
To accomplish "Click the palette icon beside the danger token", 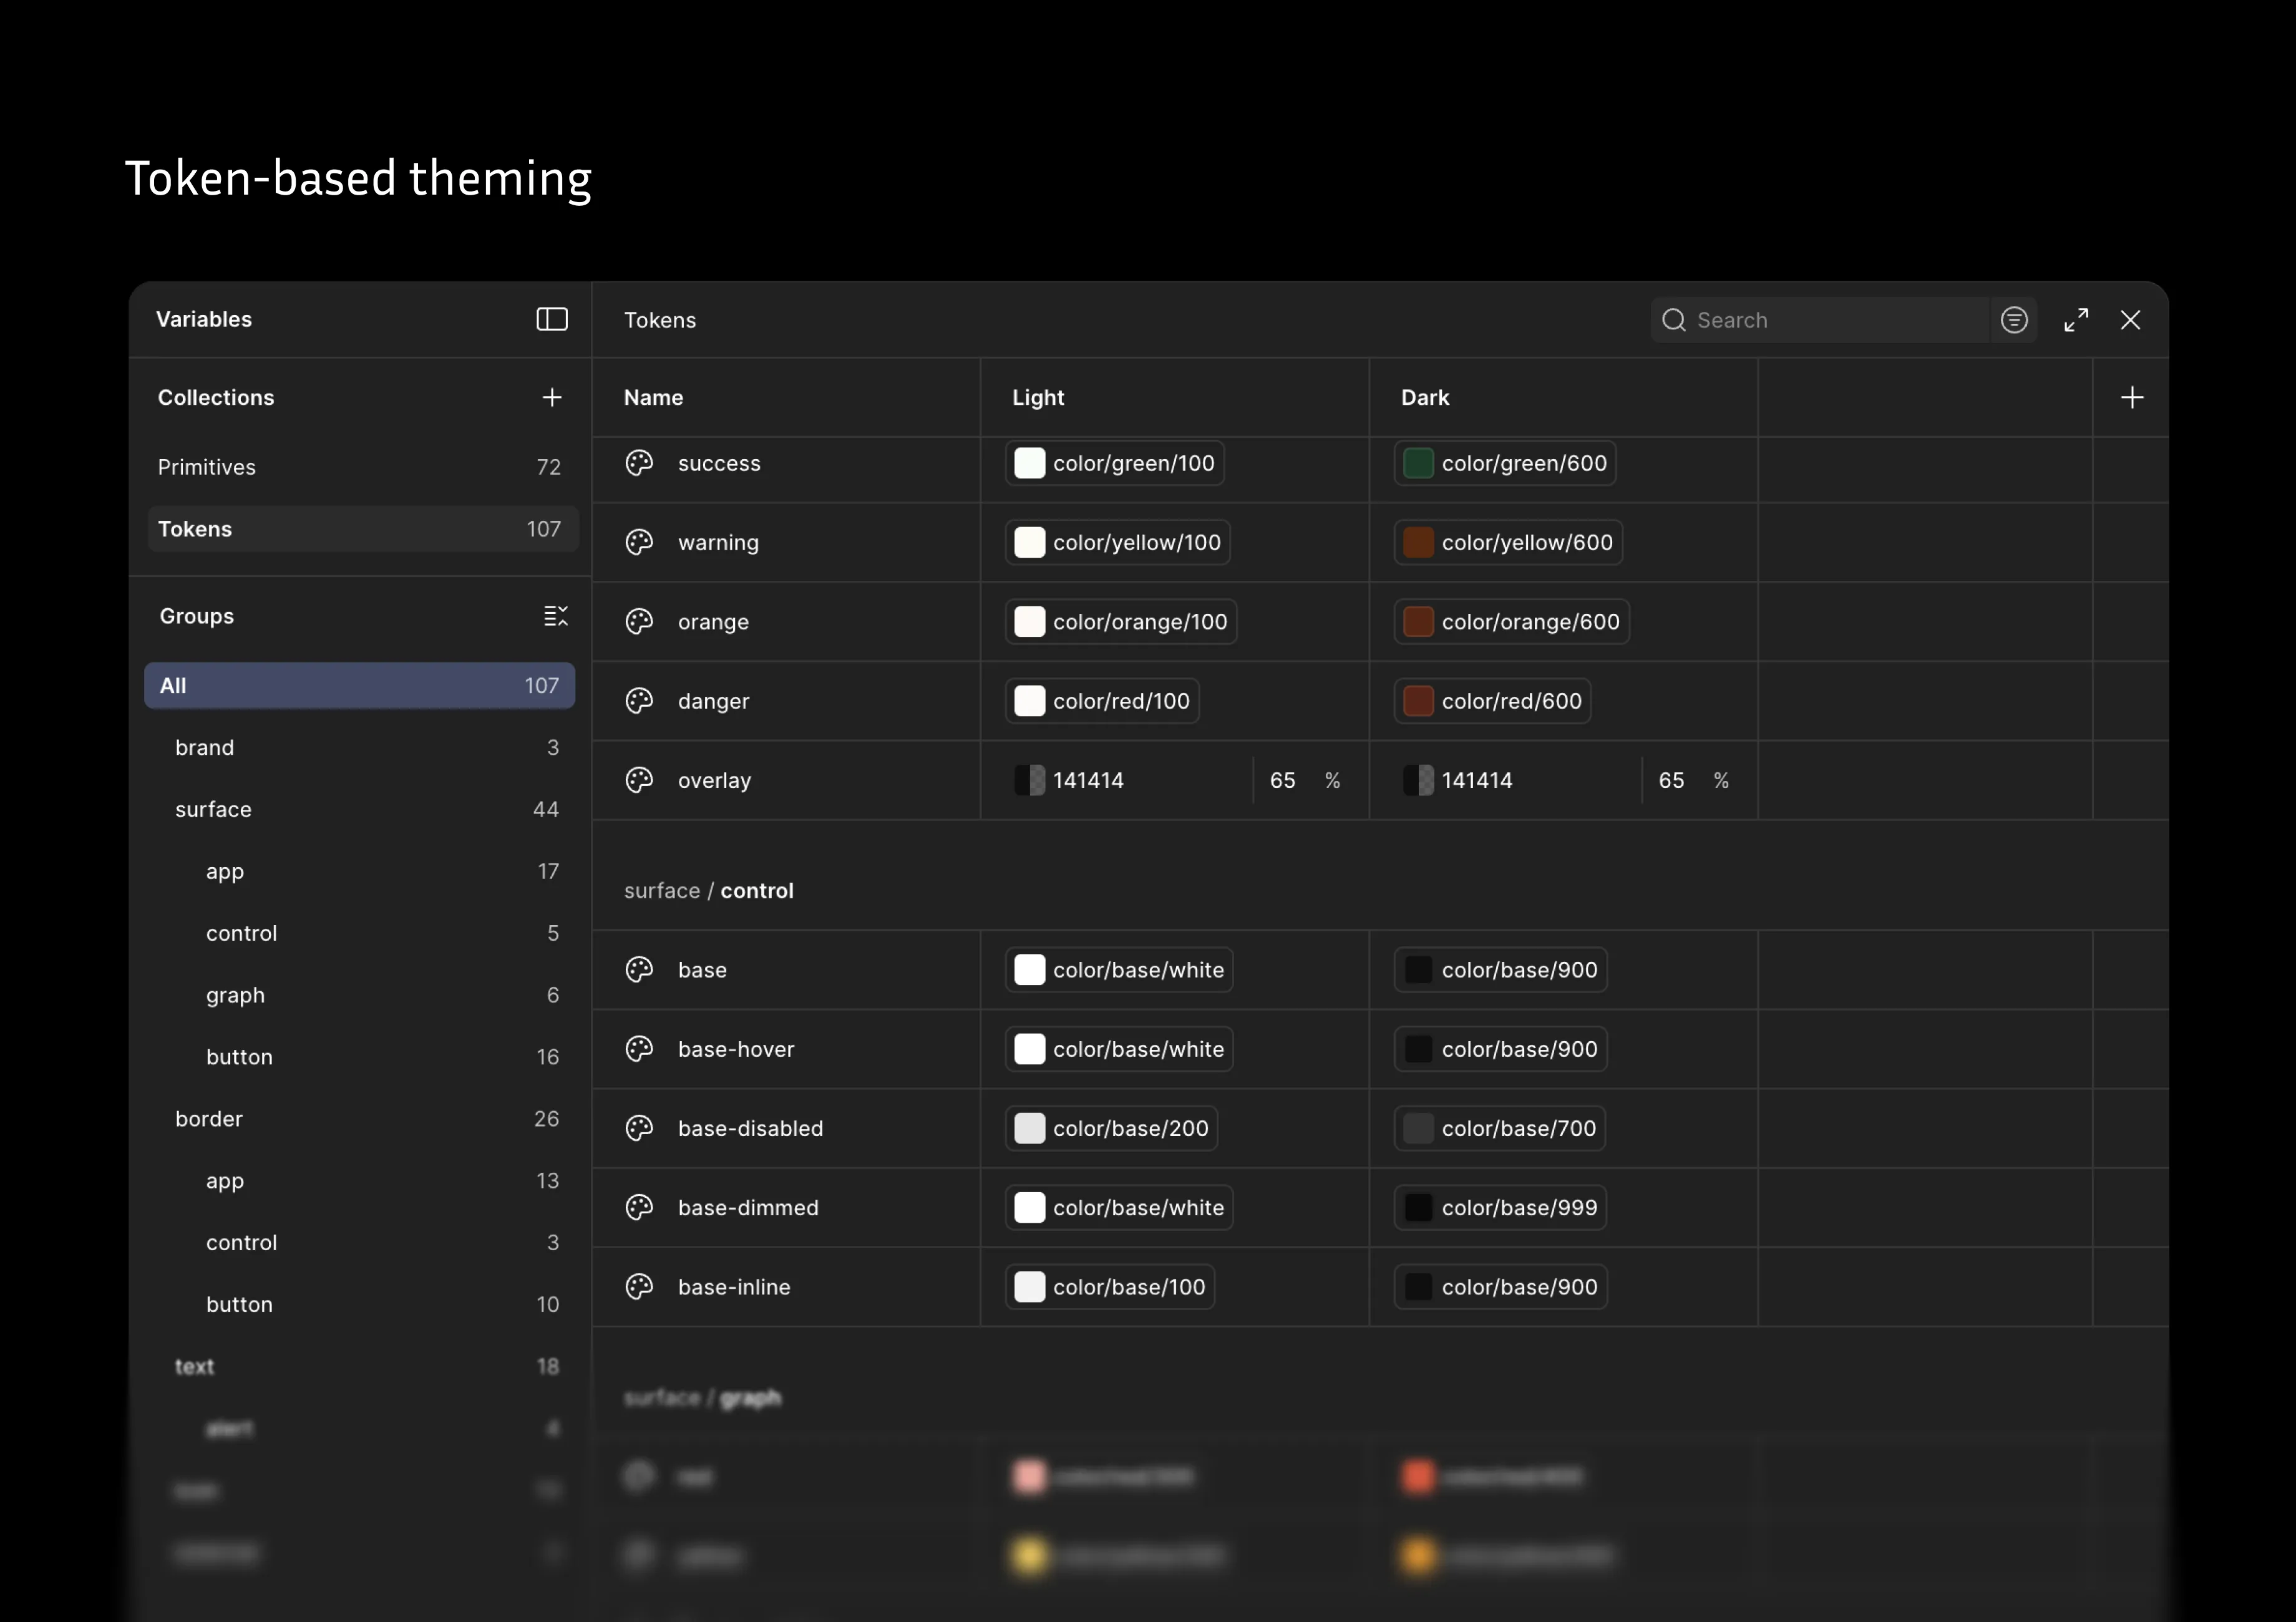I will point(639,700).
